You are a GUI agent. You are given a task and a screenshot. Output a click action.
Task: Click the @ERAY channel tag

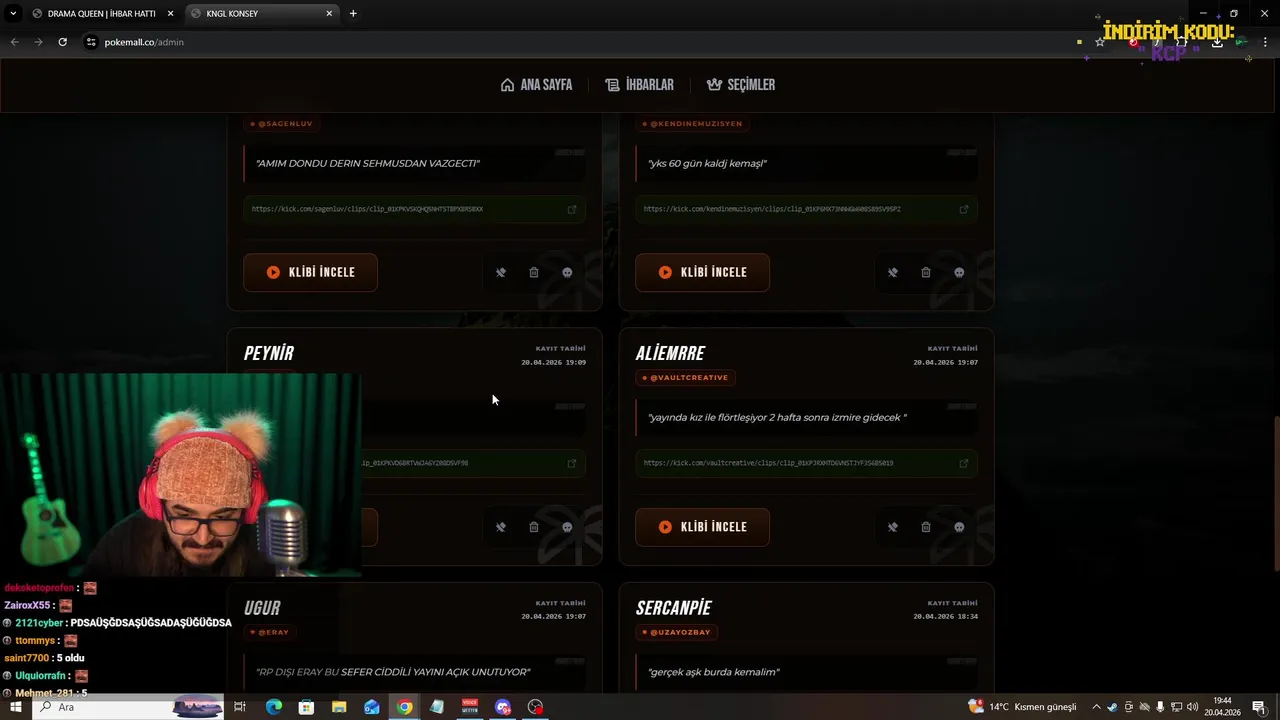pyautogui.click(x=269, y=632)
